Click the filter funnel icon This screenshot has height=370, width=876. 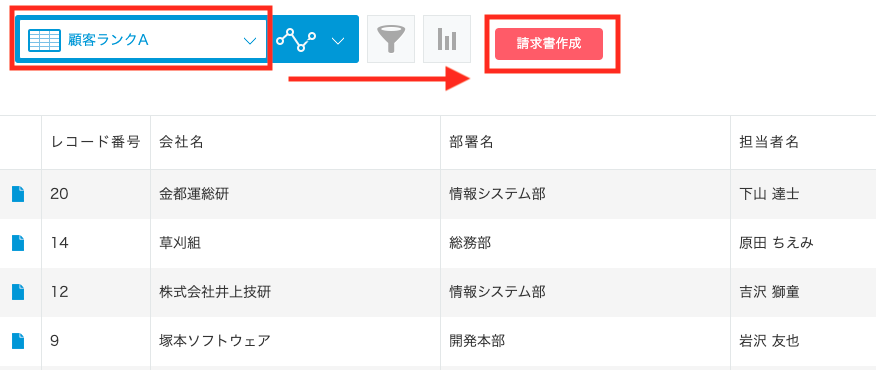(391, 39)
